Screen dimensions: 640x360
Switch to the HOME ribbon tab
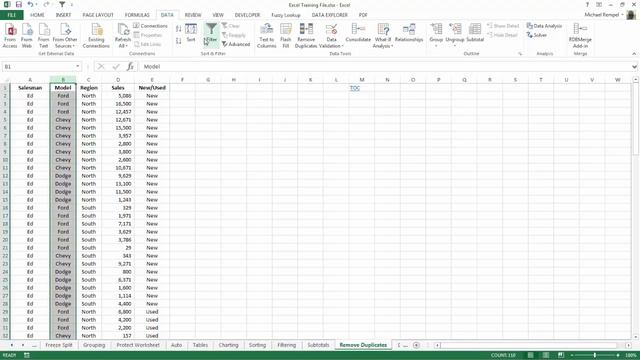[x=37, y=15]
